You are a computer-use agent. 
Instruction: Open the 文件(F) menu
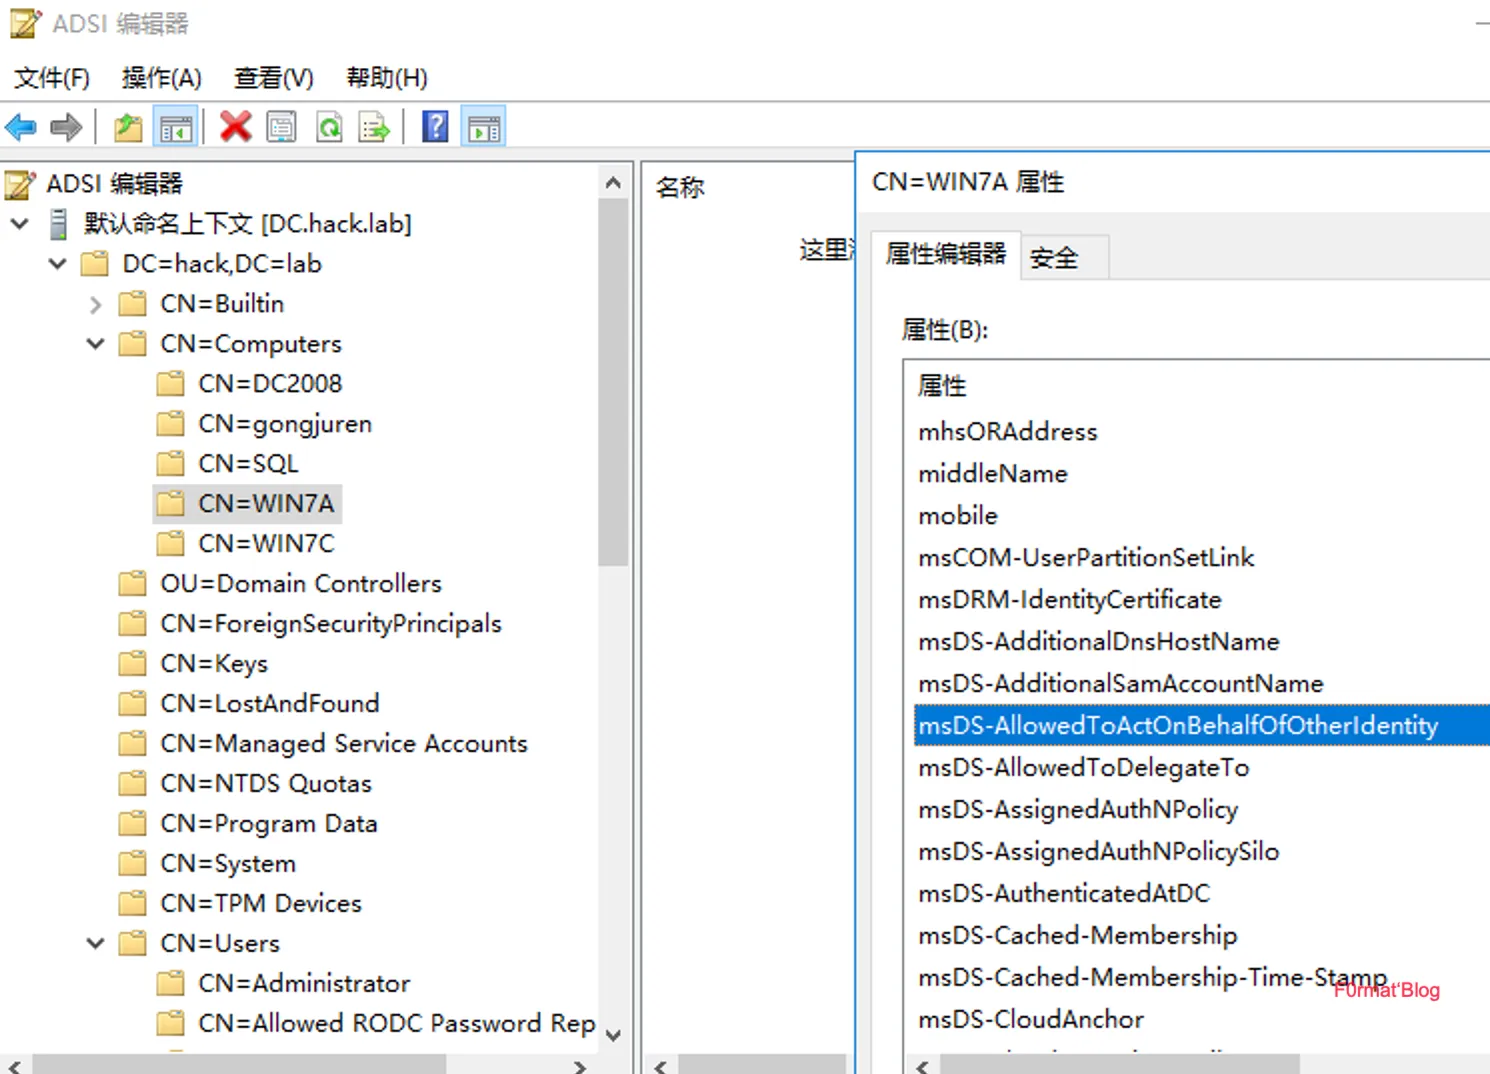(52, 78)
